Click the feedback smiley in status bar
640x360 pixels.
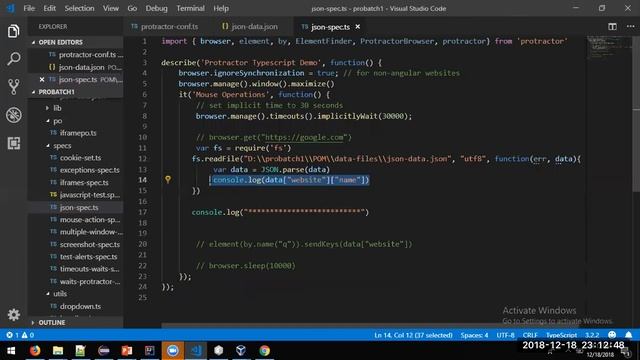coord(612,335)
